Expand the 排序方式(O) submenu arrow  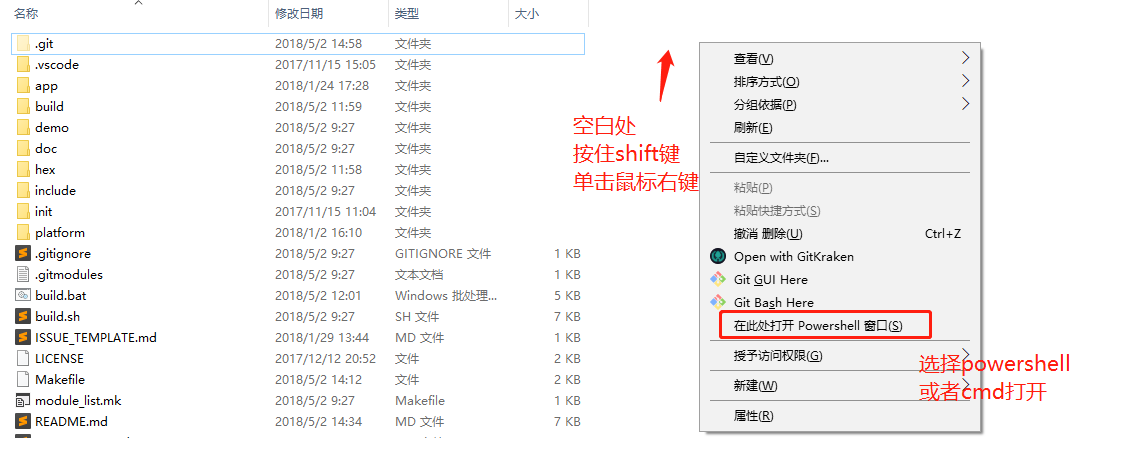coord(966,81)
